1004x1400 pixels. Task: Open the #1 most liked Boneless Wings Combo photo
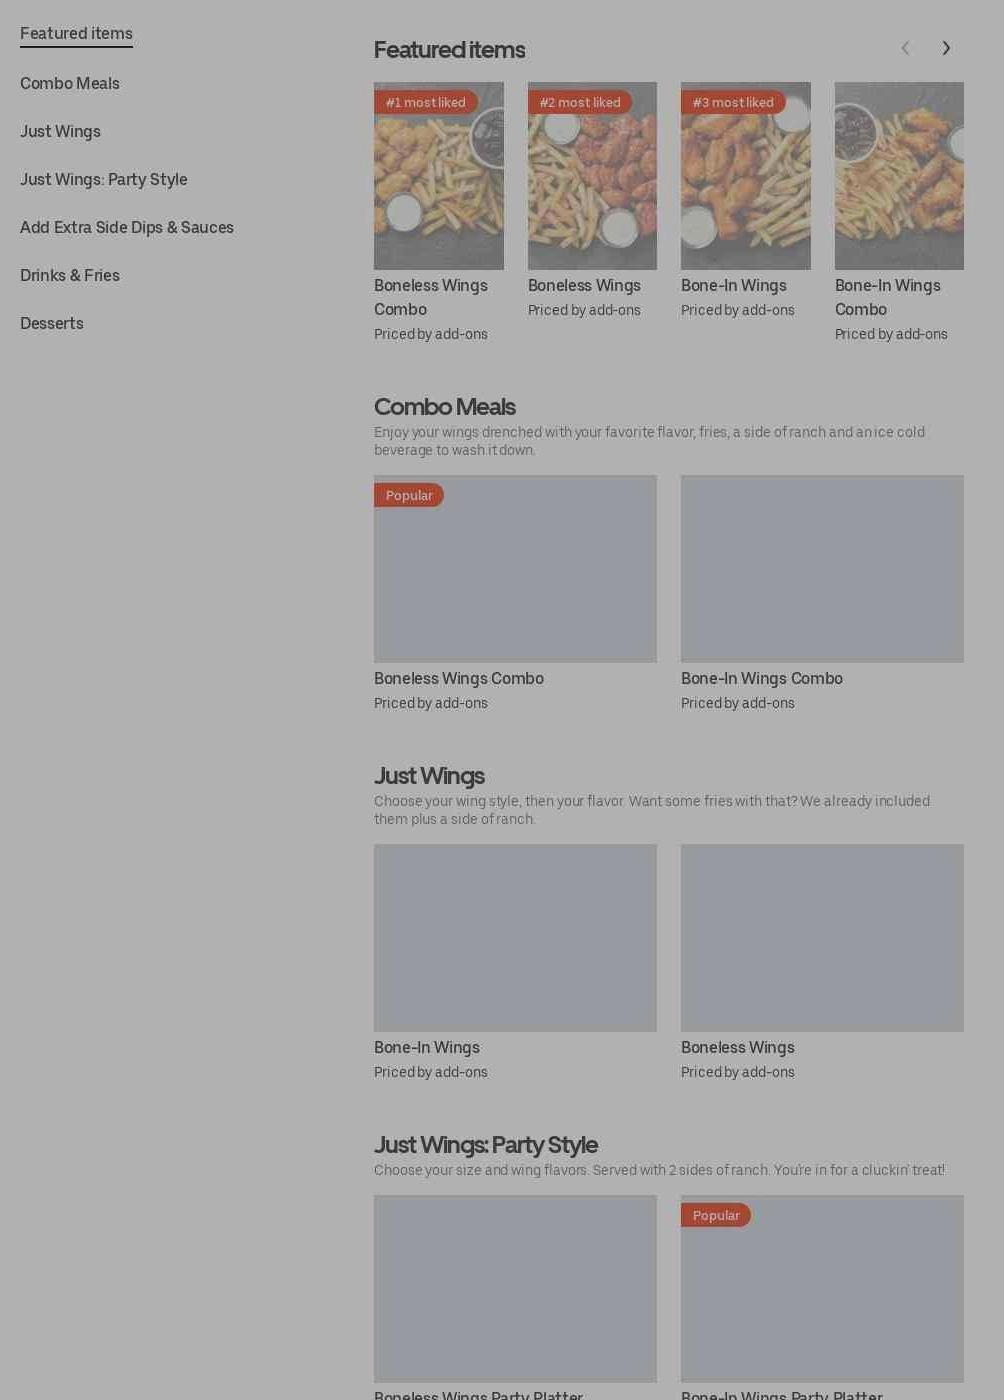click(x=439, y=176)
